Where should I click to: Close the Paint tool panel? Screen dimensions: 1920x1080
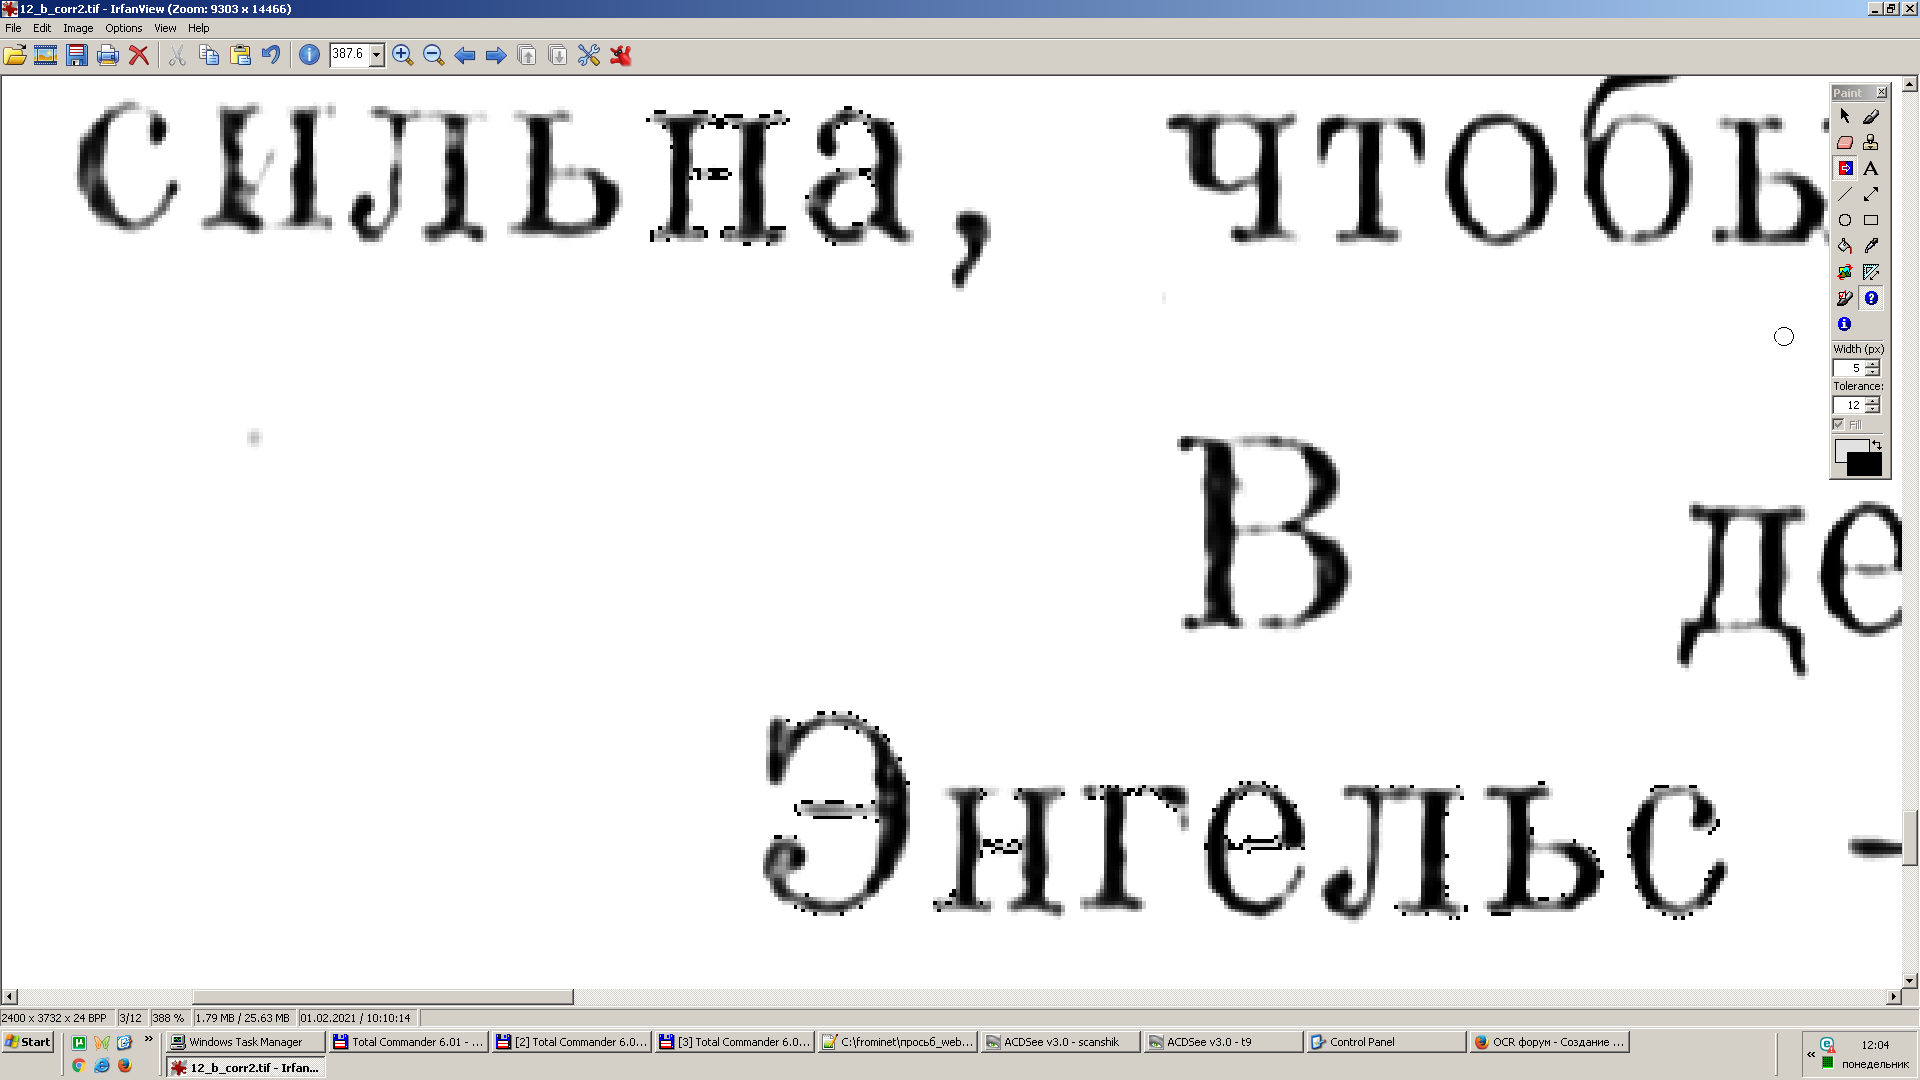pyautogui.click(x=1881, y=92)
